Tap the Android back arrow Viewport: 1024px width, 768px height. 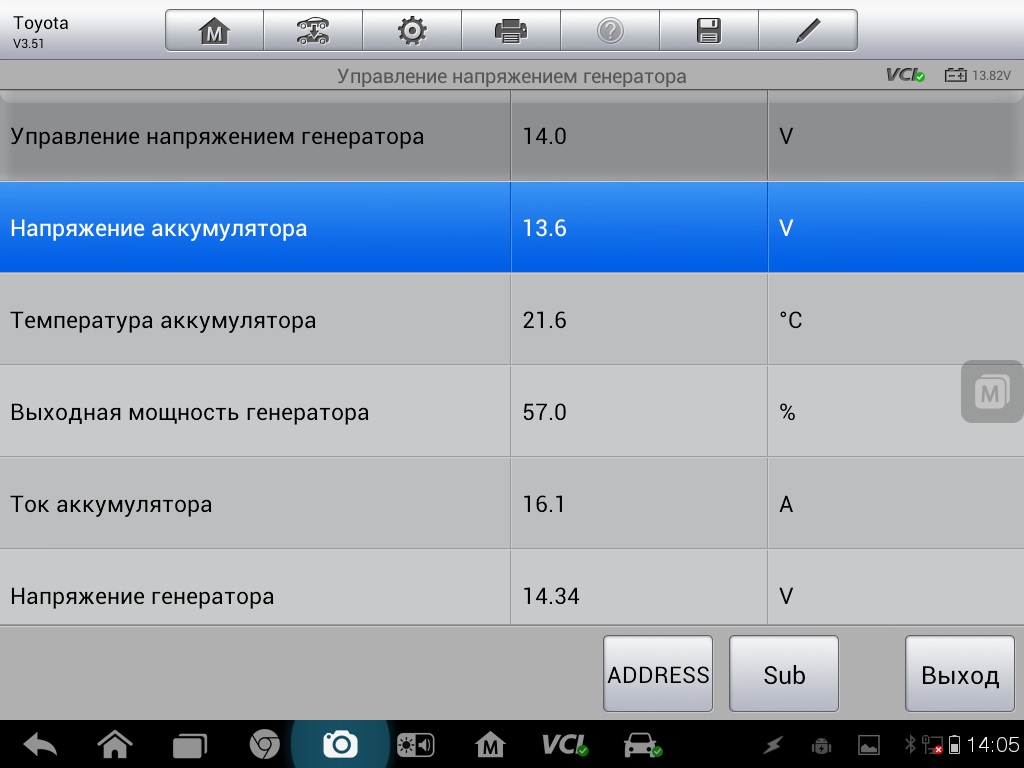[x=40, y=745]
